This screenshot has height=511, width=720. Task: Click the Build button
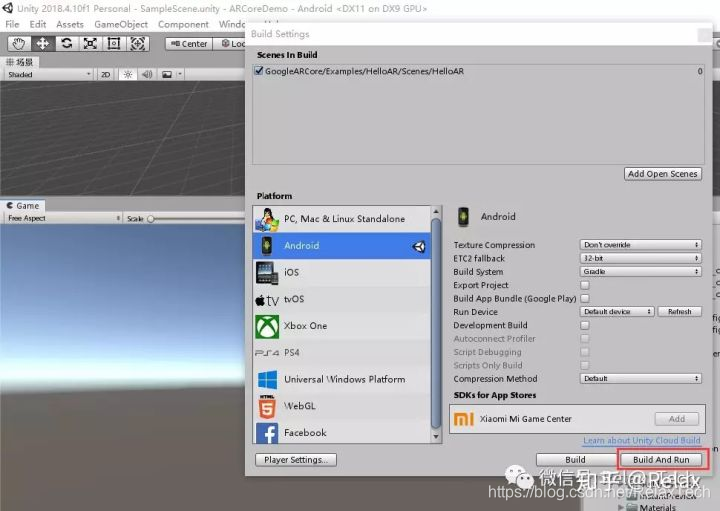pos(575,460)
